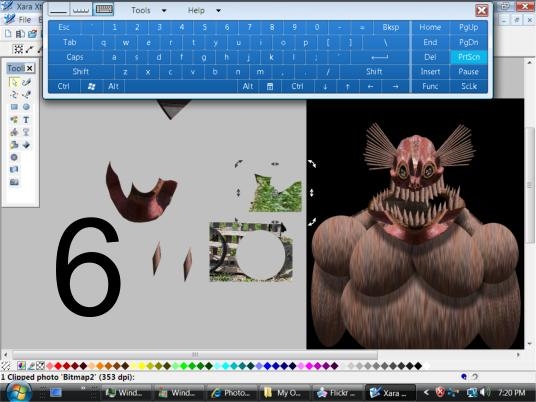Click the Insert key
The image size is (536, 402).
coord(430,72)
